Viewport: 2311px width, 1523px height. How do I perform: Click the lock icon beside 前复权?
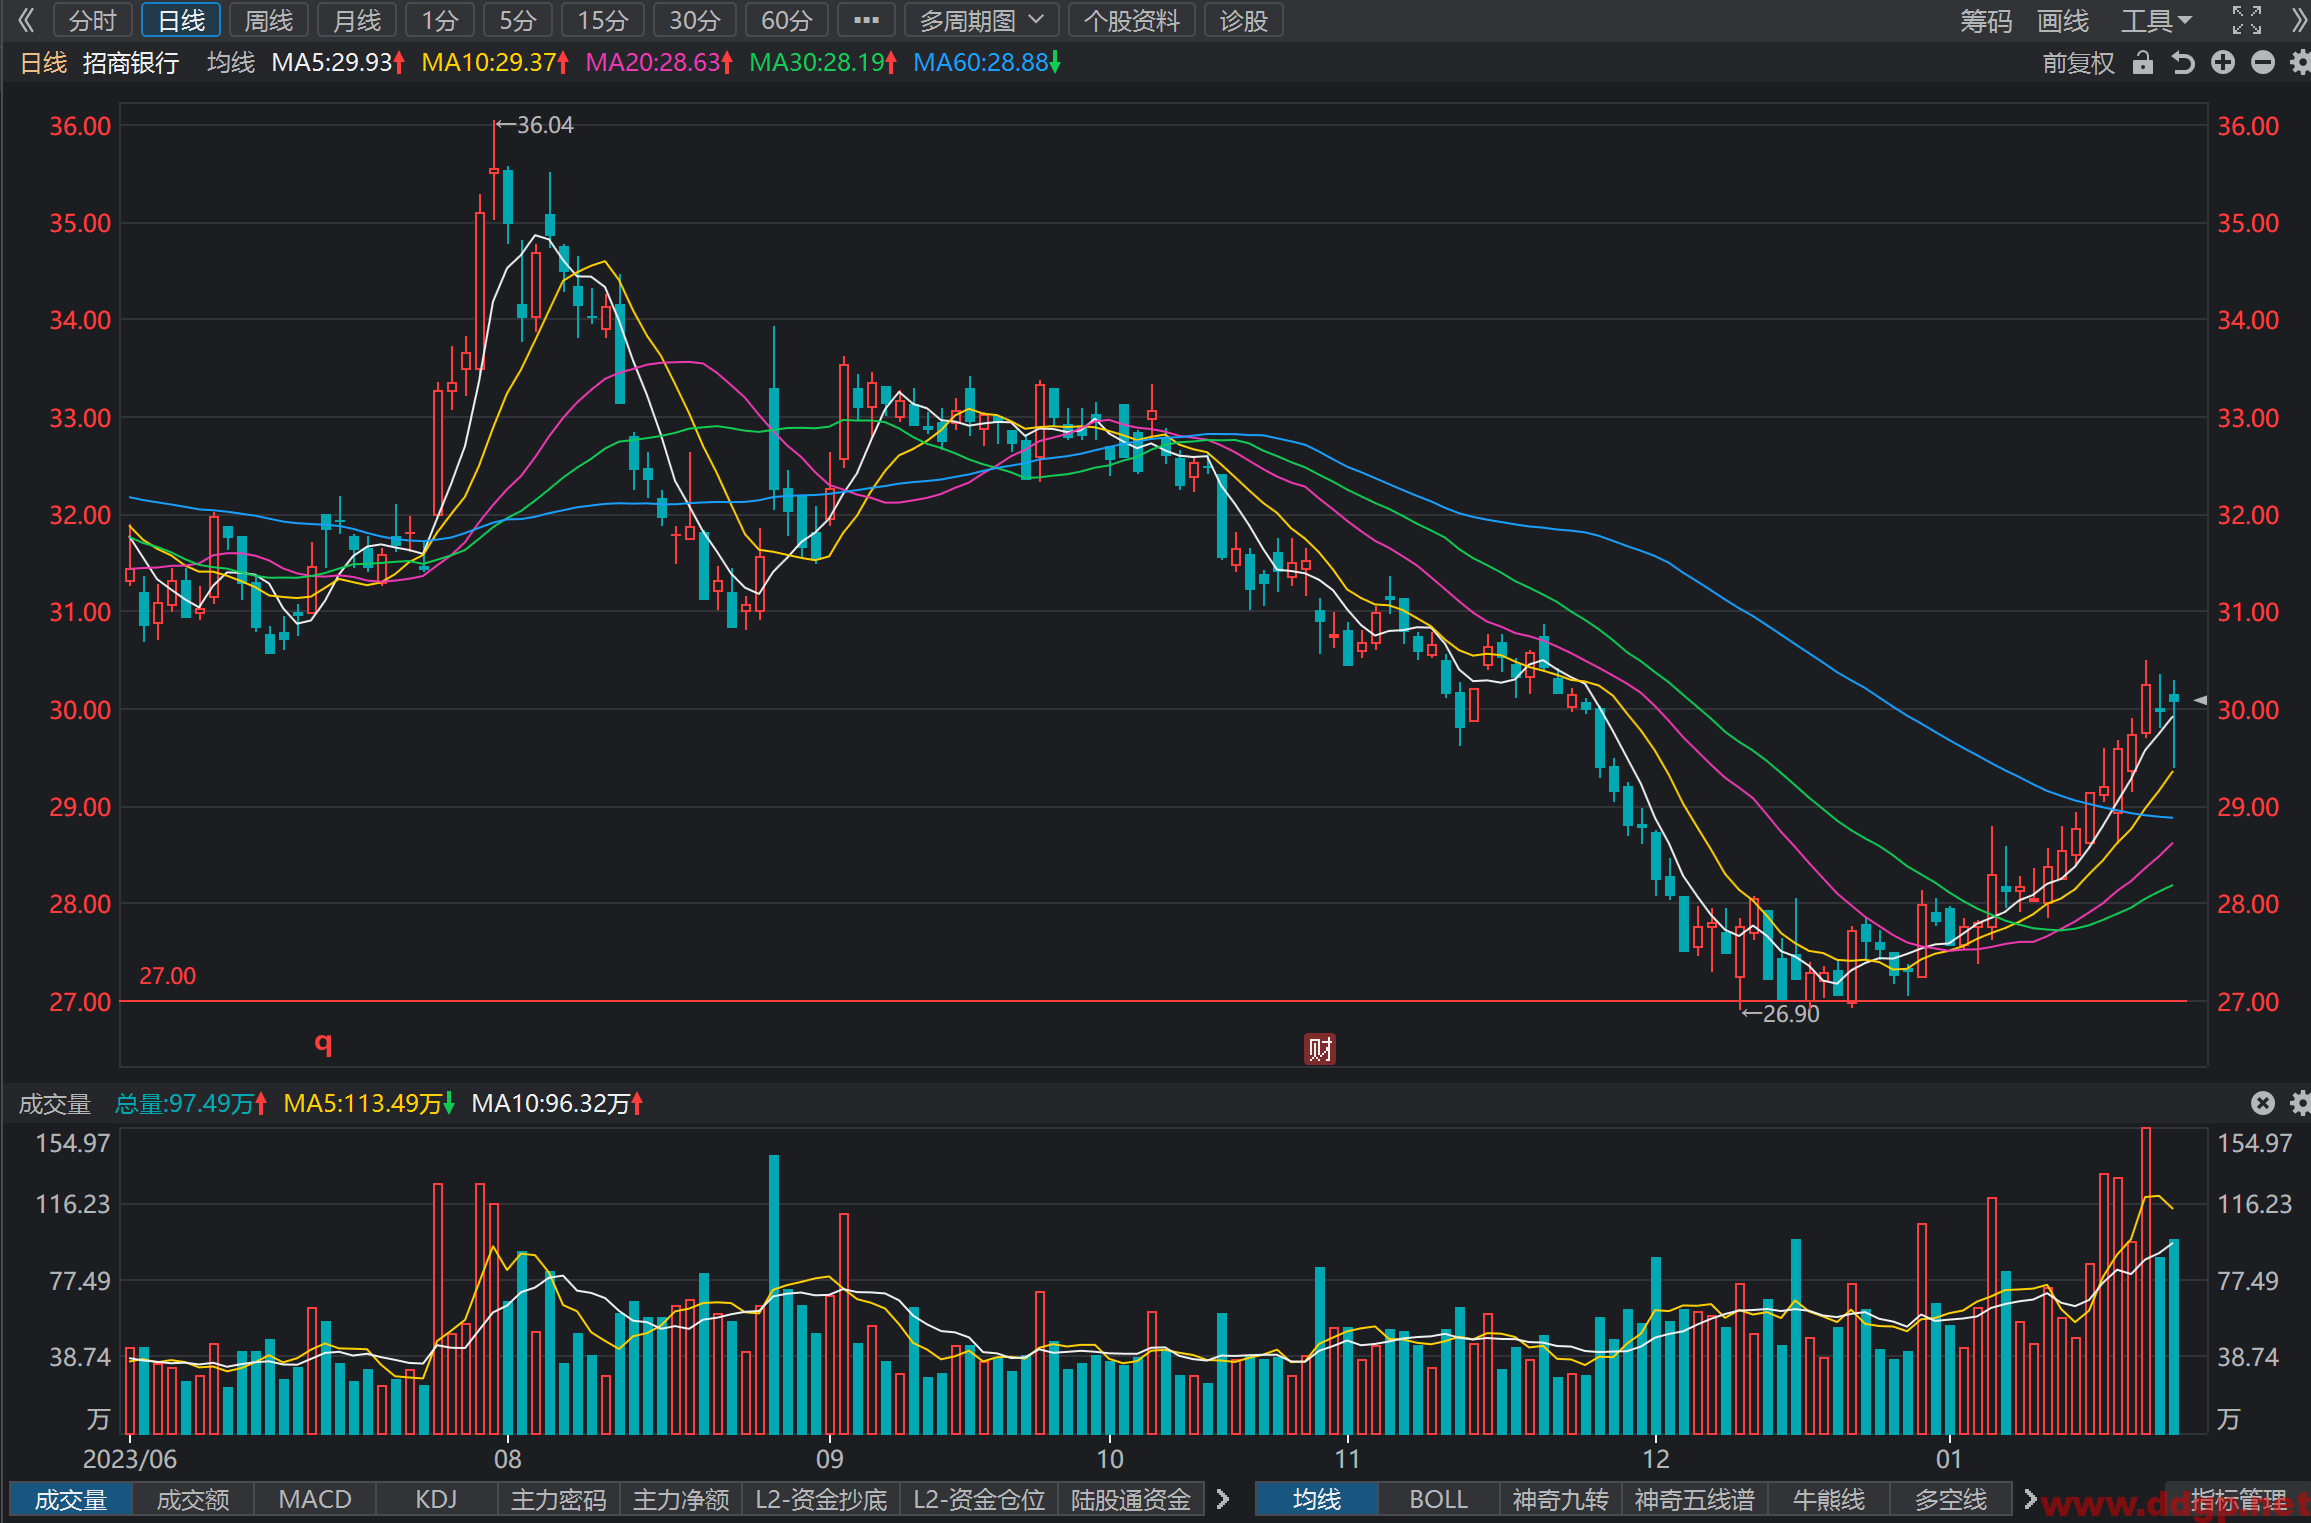(2142, 63)
